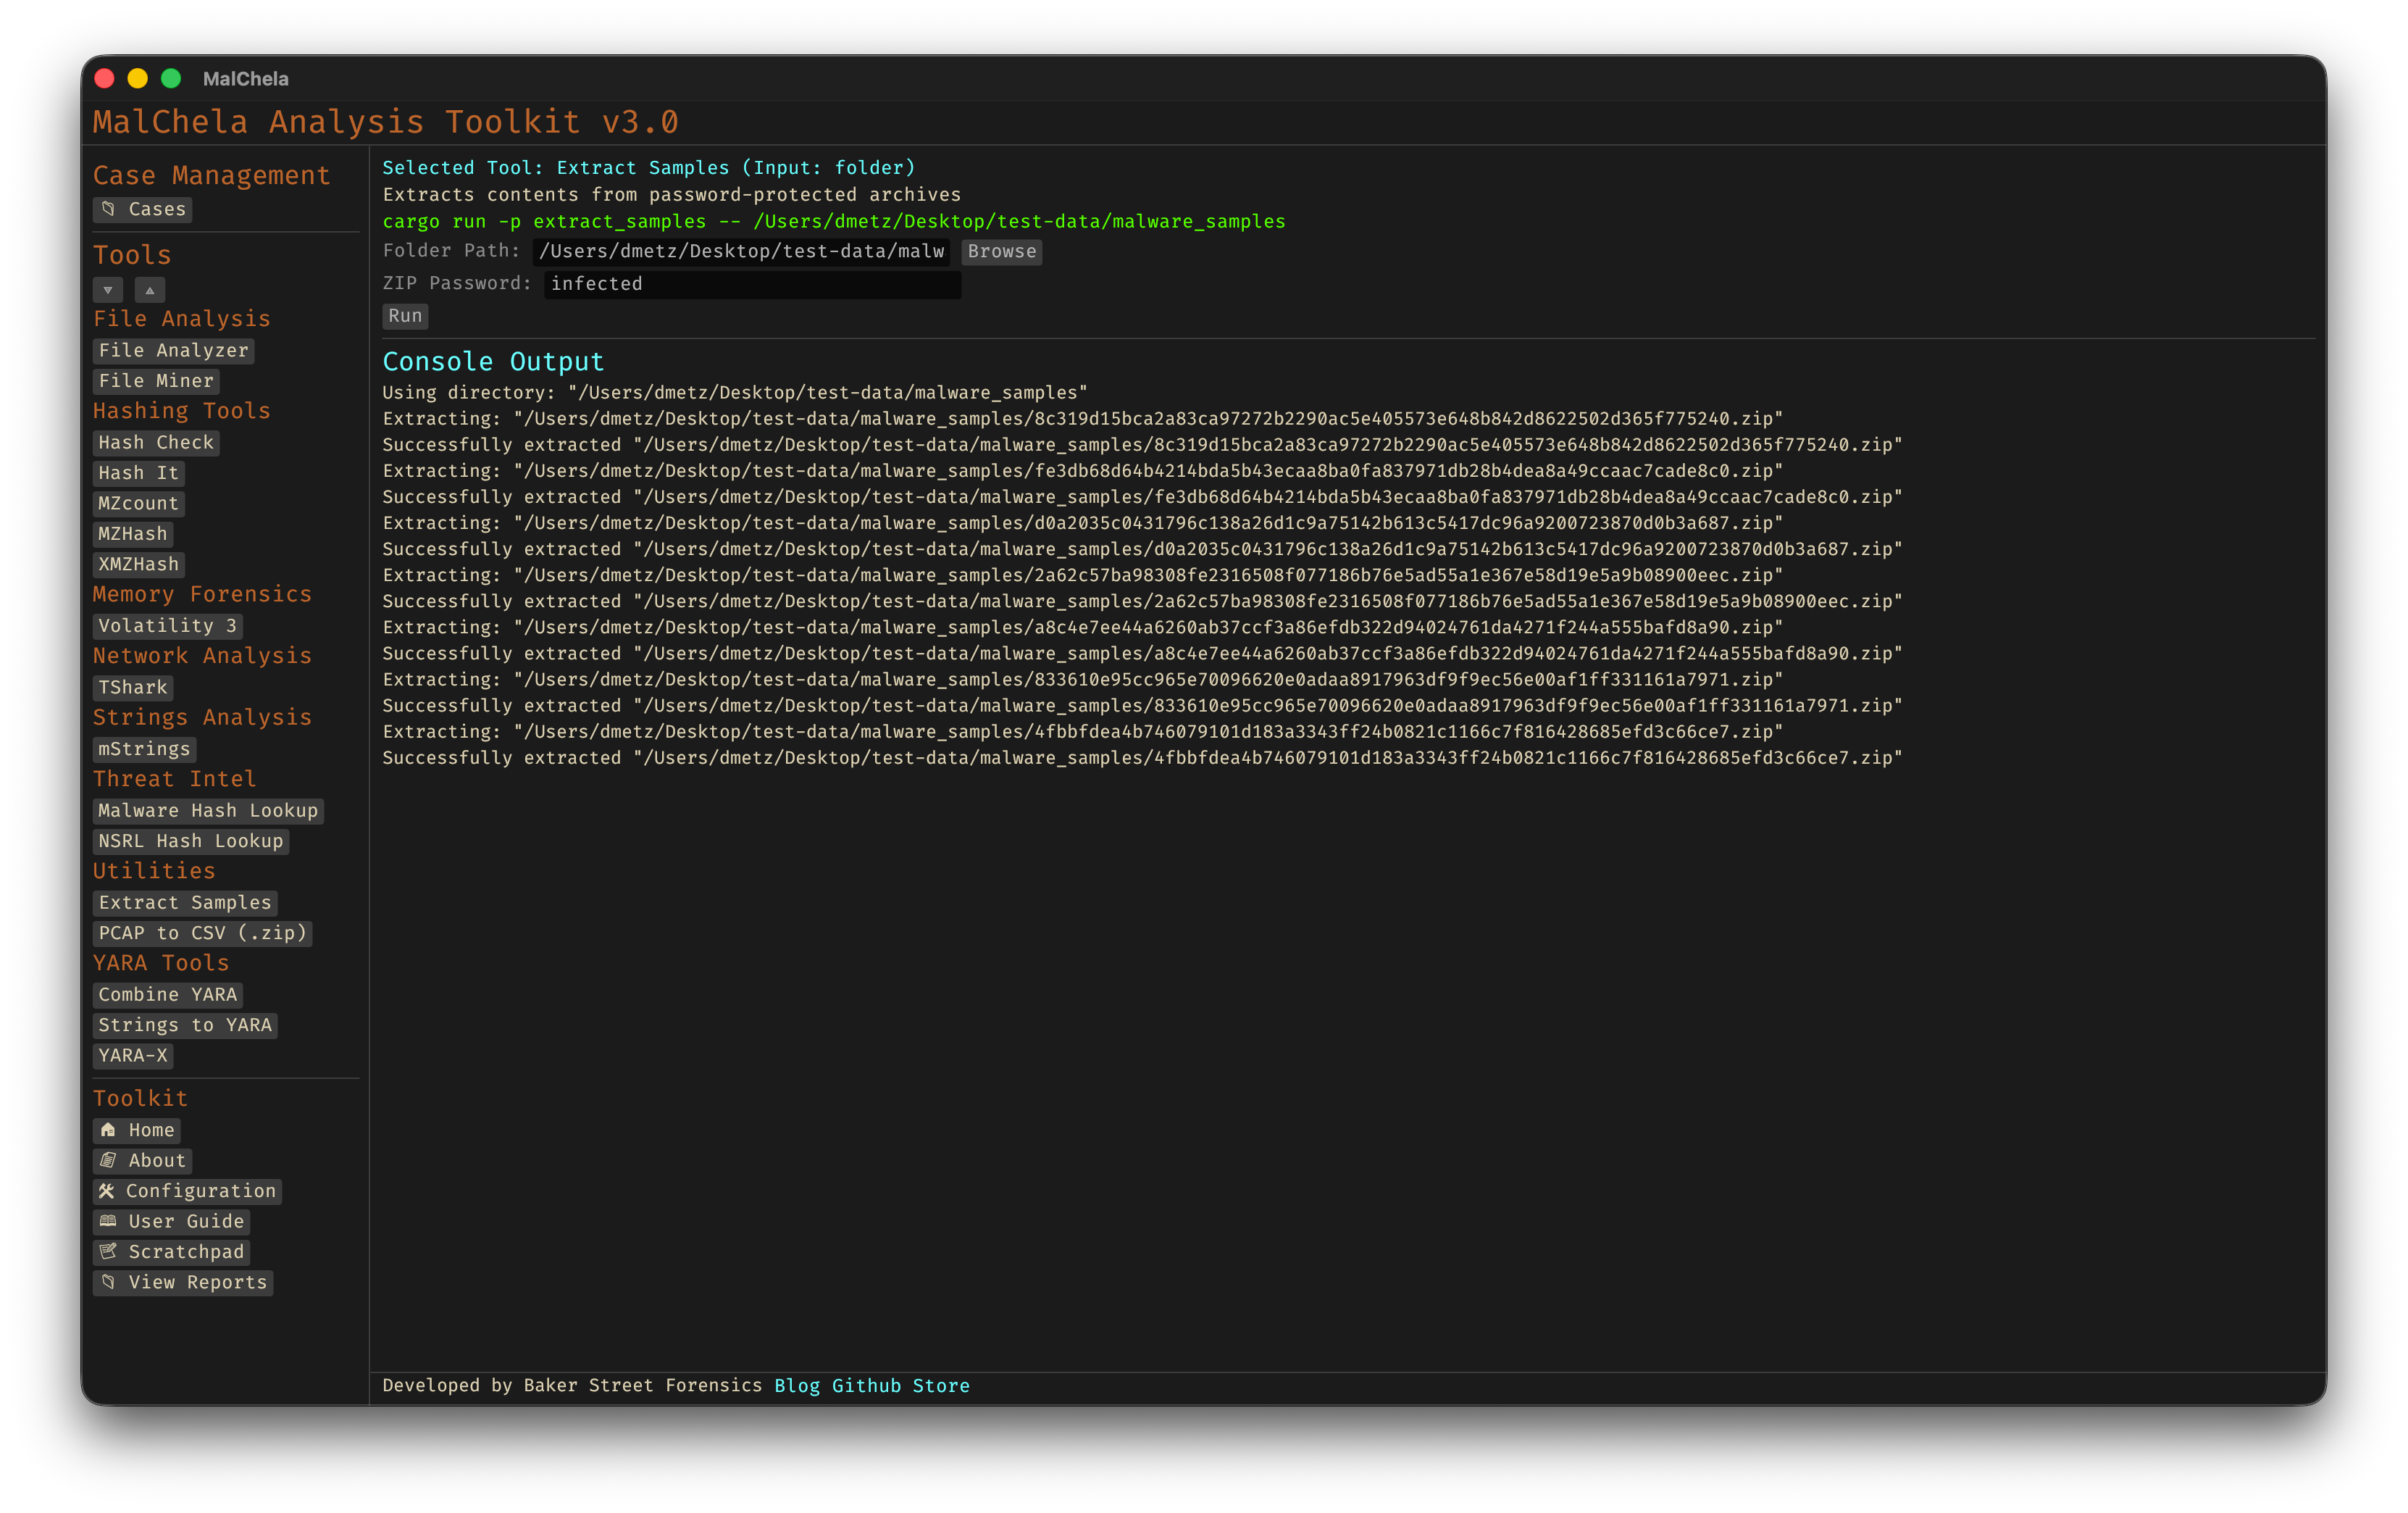Click Successfully extracted line for 833610e9 zip
The image size is (2408, 1513).
(1142, 706)
